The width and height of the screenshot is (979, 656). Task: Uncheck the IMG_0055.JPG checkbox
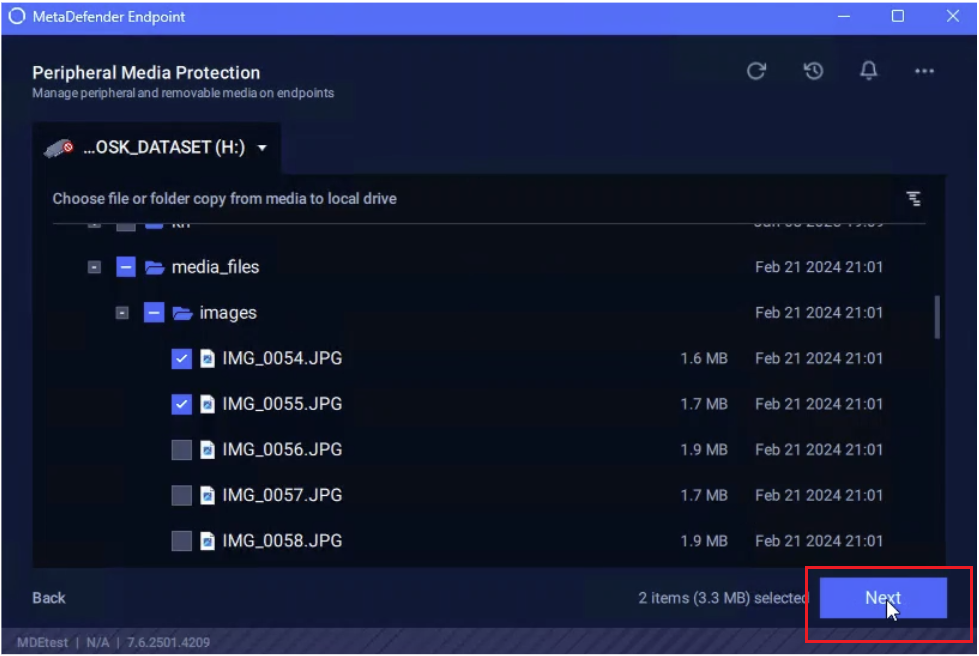coord(181,404)
